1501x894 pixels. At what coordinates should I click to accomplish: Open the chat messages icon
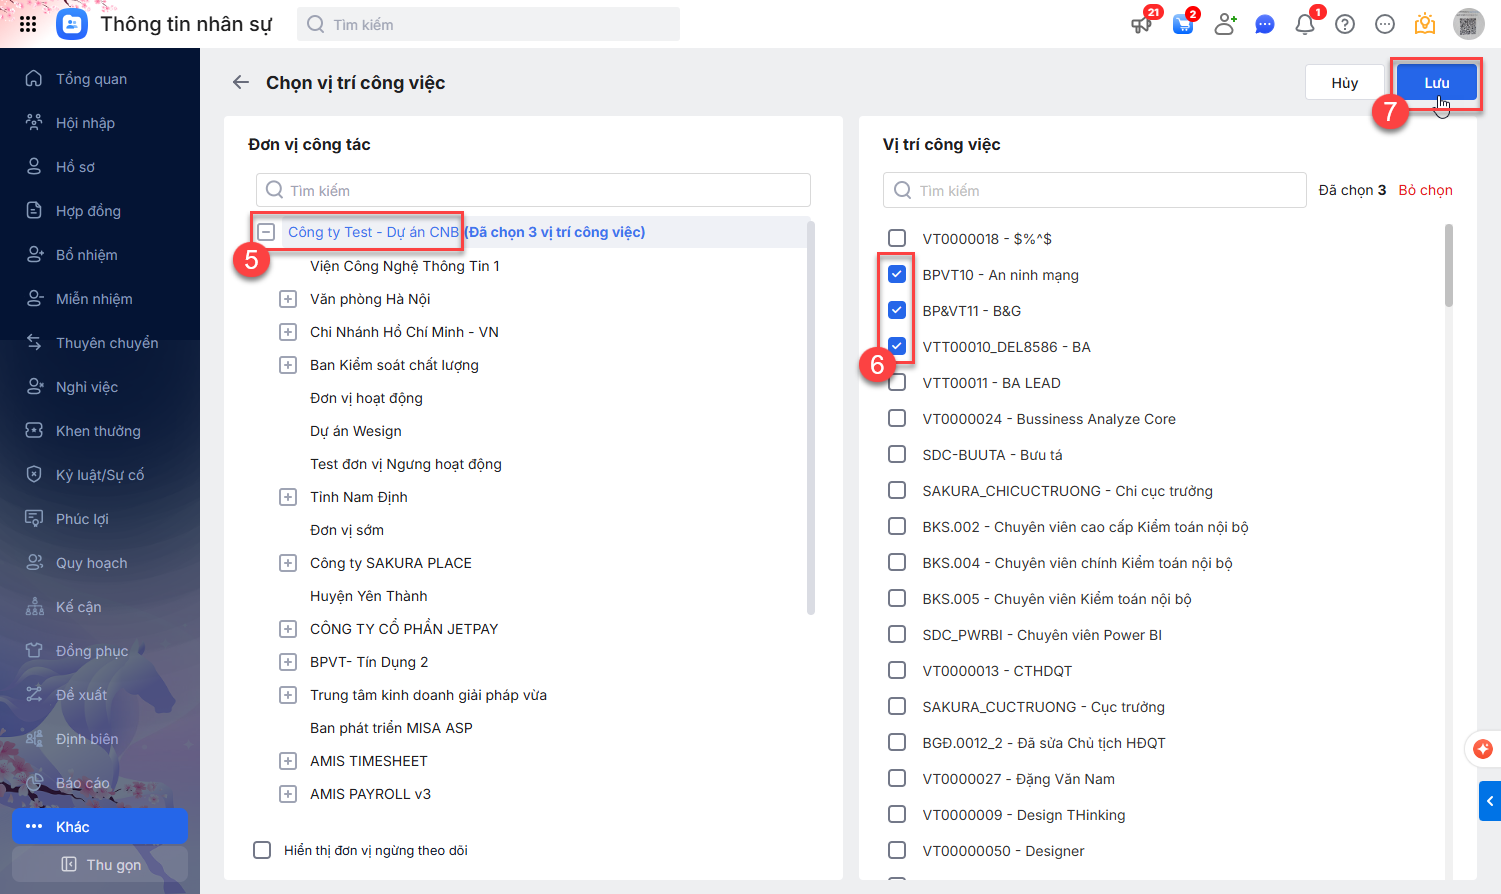click(1265, 24)
